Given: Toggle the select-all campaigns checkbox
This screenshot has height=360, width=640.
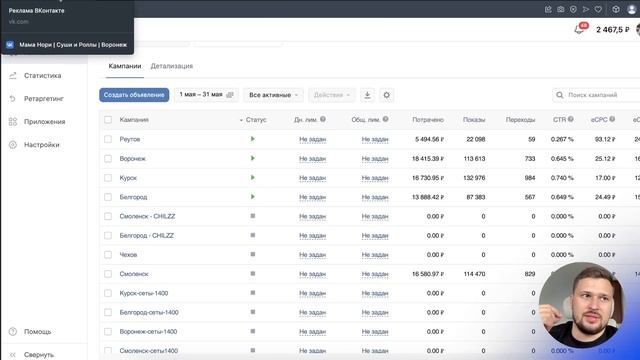Looking at the screenshot, I should [x=108, y=120].
